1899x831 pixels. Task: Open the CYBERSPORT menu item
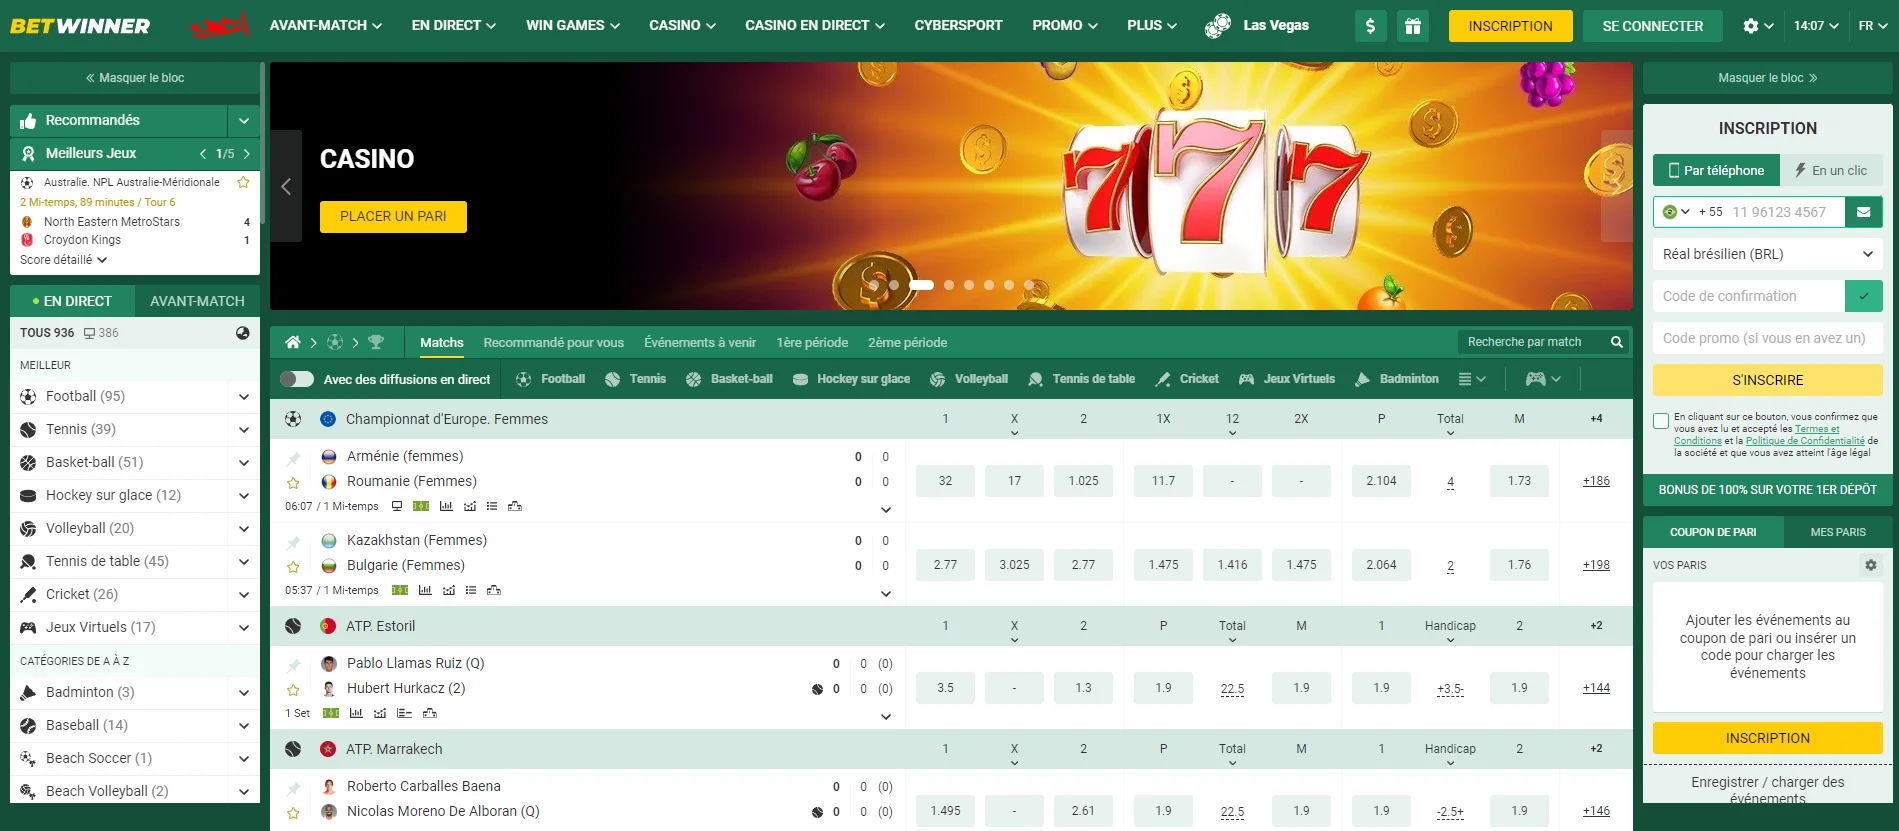click(958, 26)
